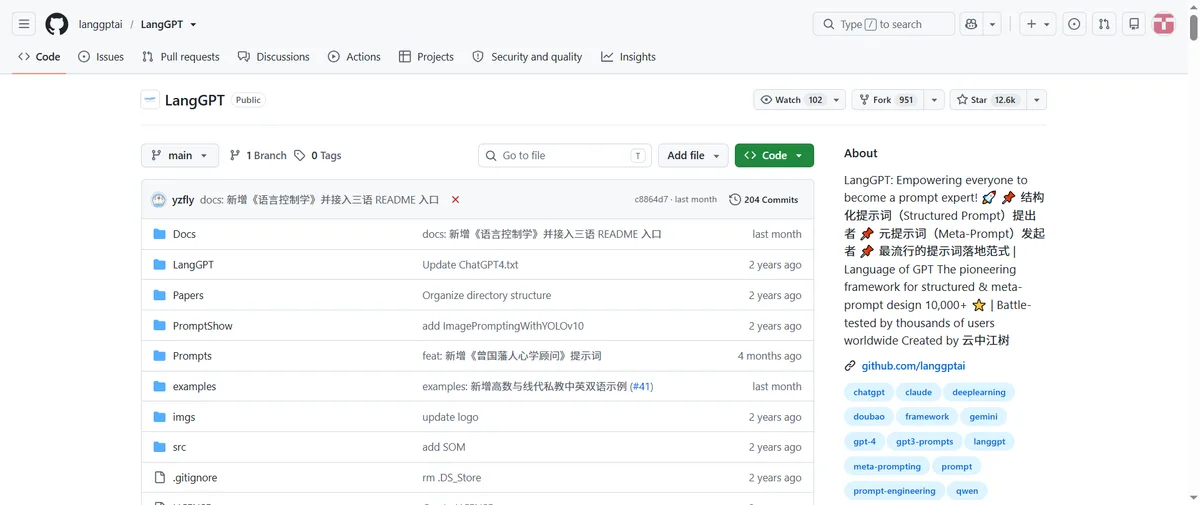Click the doubao topic tag

[x=869, y=417]
